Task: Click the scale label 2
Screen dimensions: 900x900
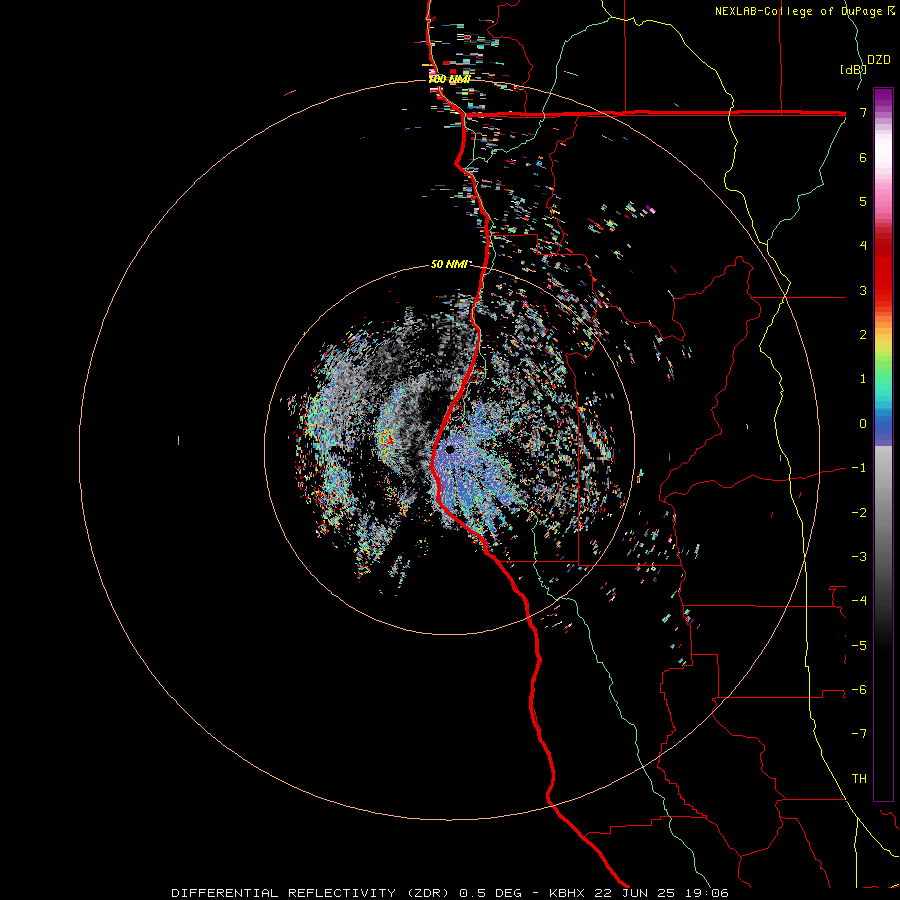Action: (x=863, y=335)
